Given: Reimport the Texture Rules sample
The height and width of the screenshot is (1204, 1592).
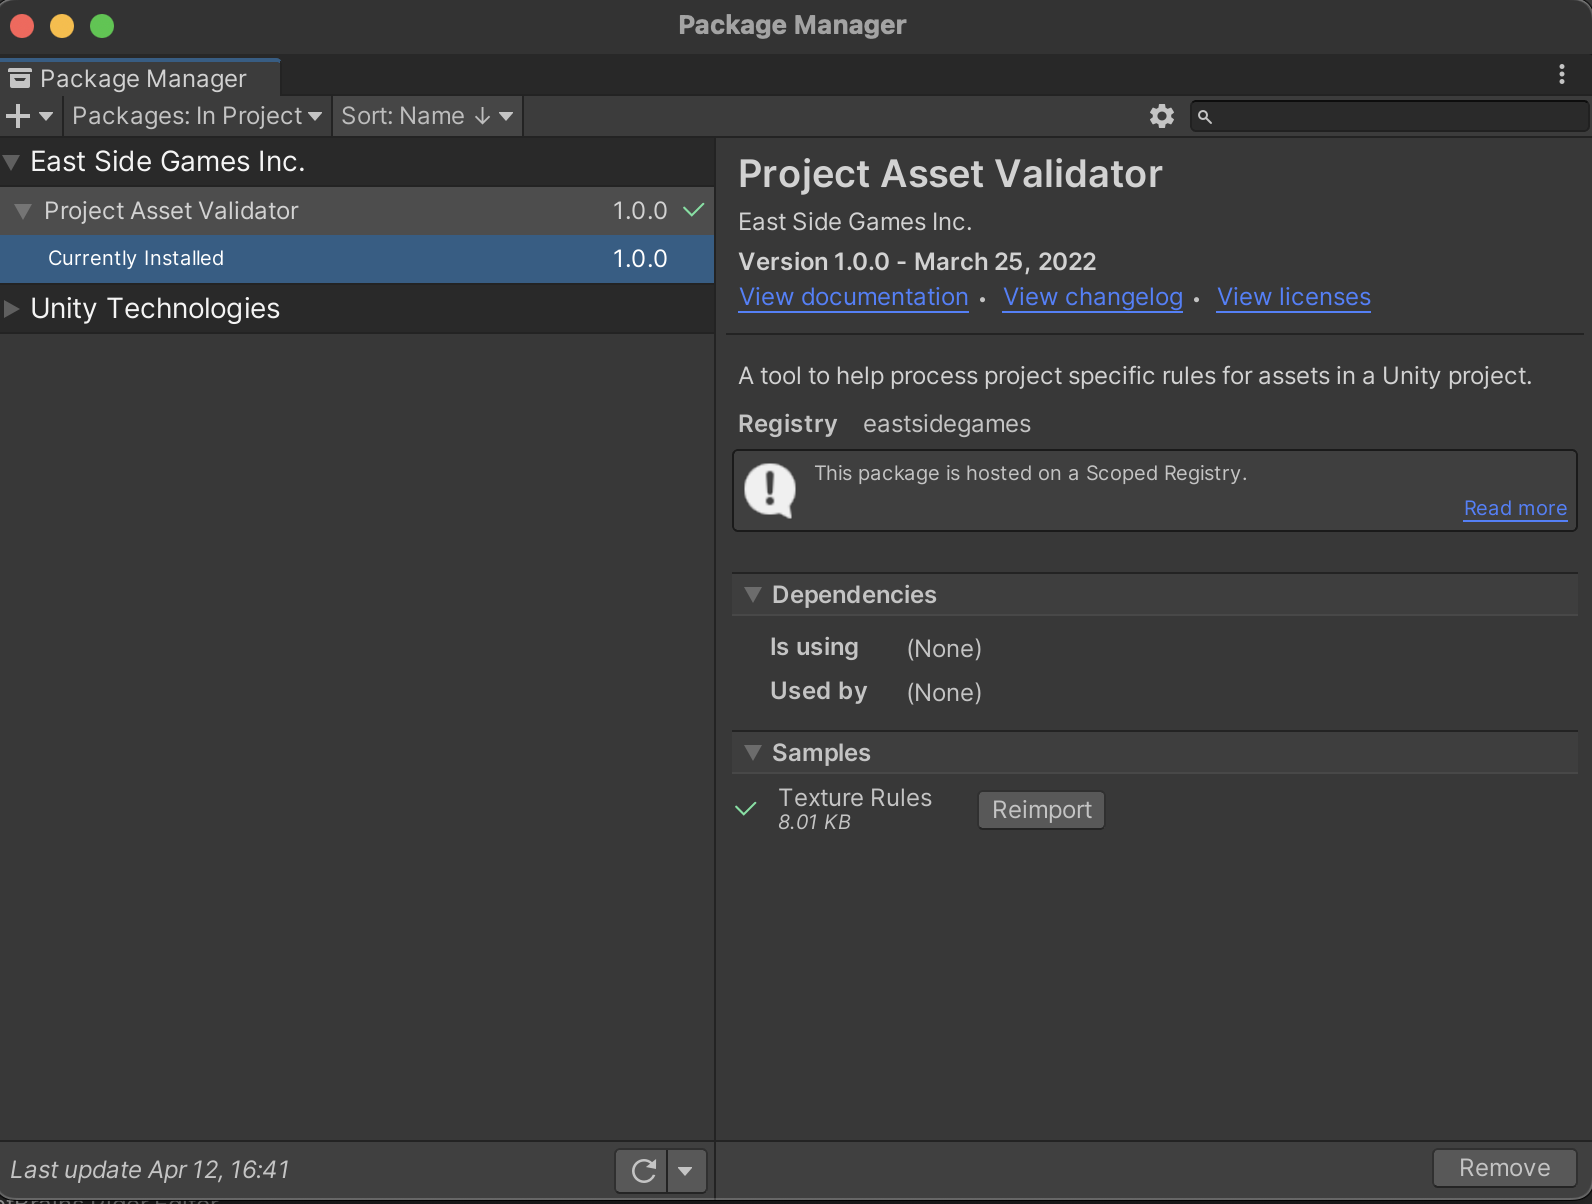Looking at the screenshot, I should click(x=1041, y=810).
